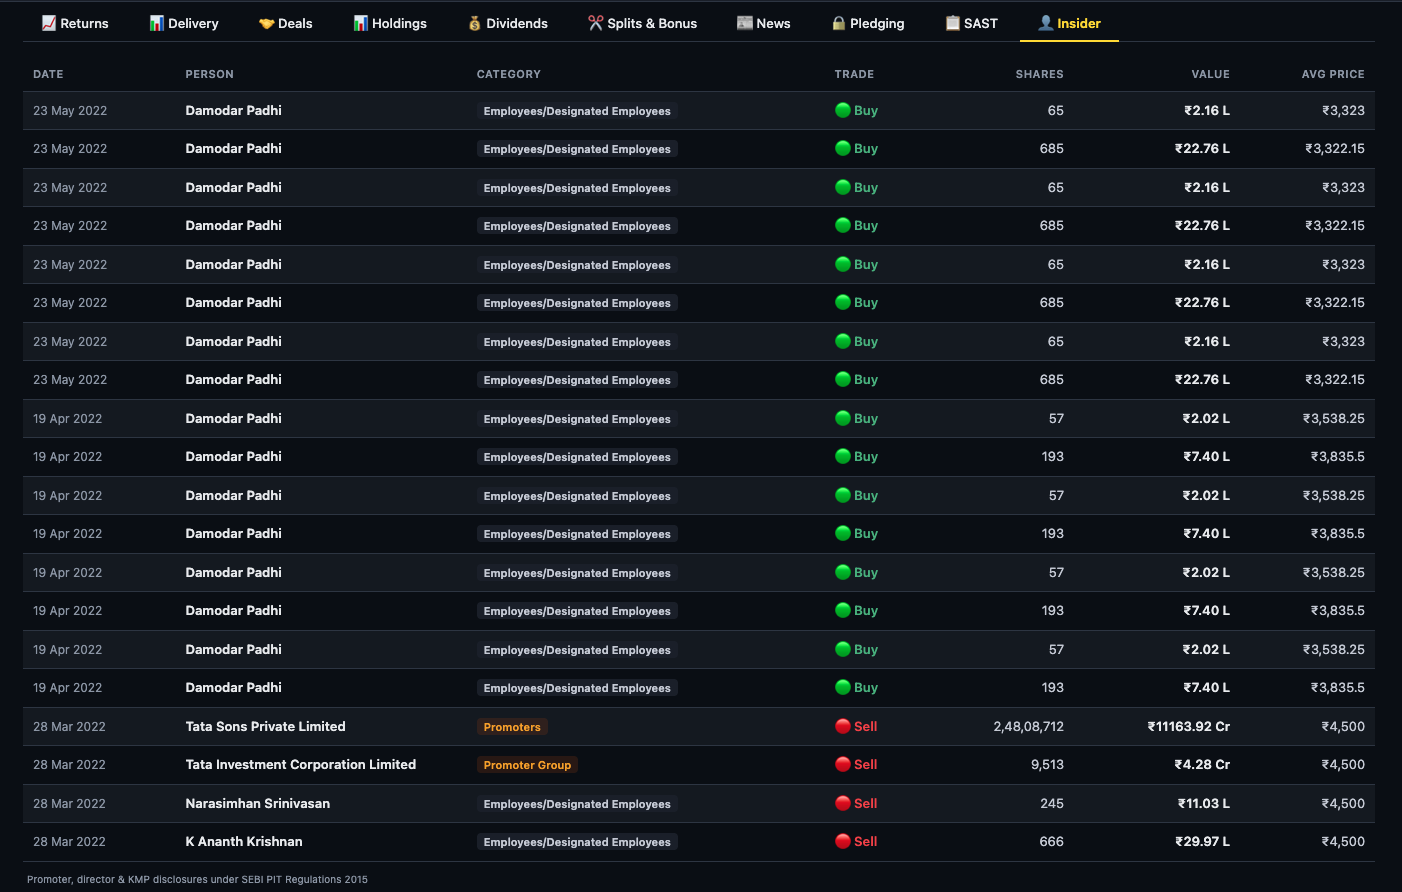Sort by the DATE column header
Viewport: 1402px width, 892px height.
(x=48, y=74)
